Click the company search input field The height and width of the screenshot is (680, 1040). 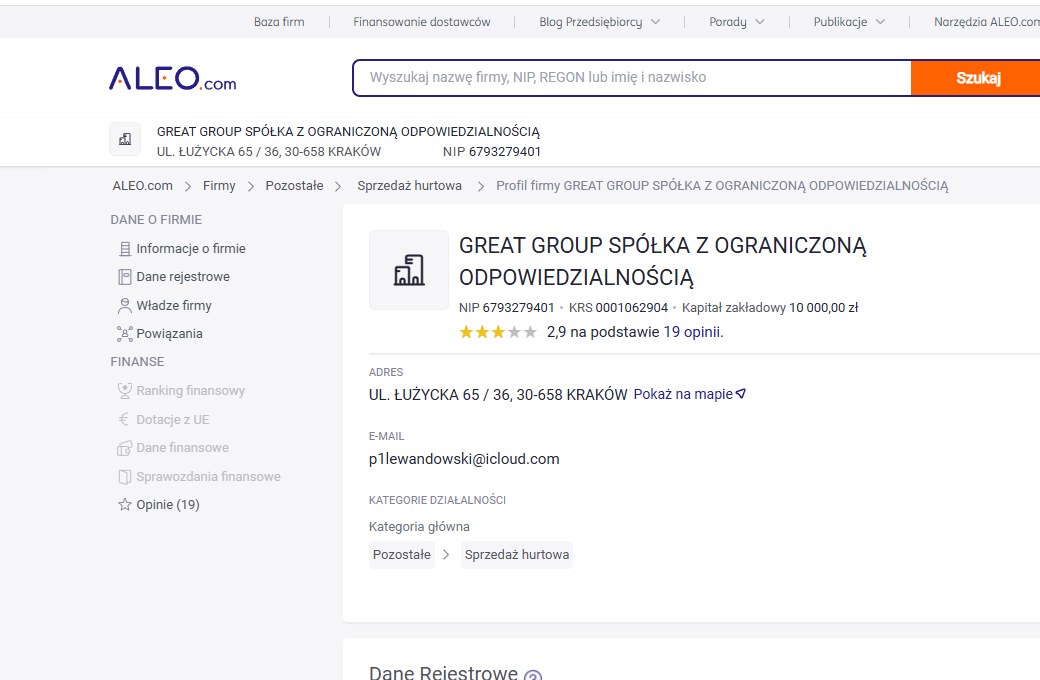(x=632, y=78)
